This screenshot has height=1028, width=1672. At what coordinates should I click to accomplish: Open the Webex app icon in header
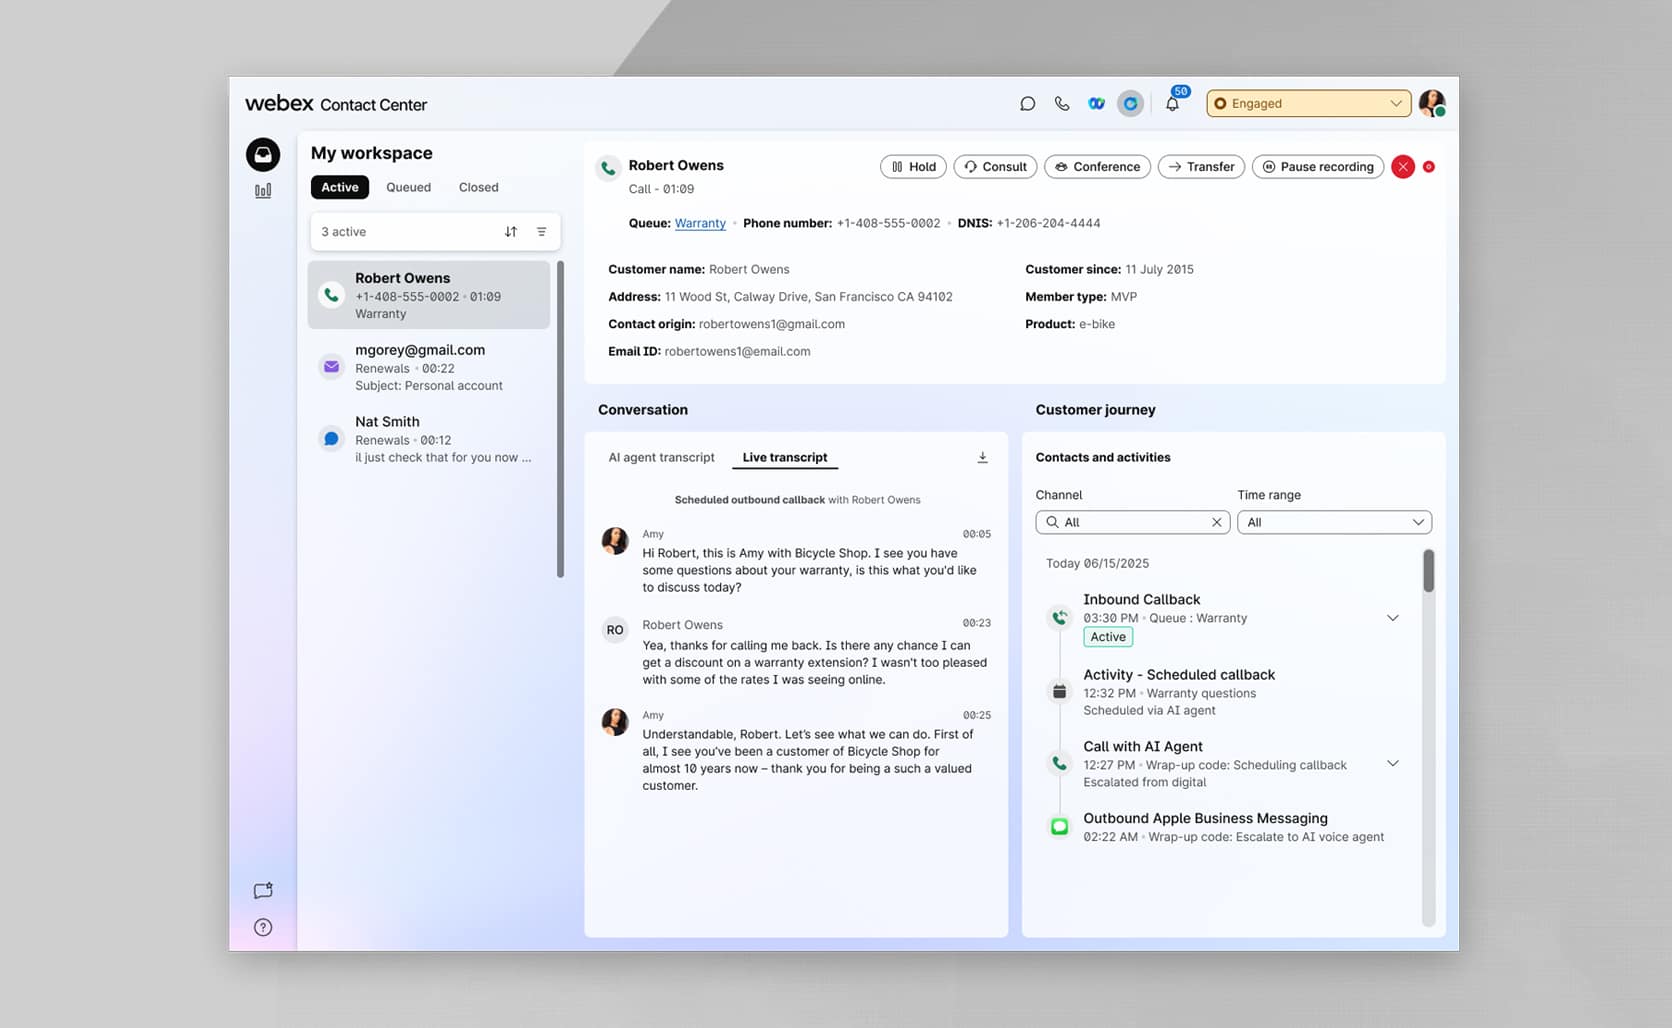point(1096,104)
